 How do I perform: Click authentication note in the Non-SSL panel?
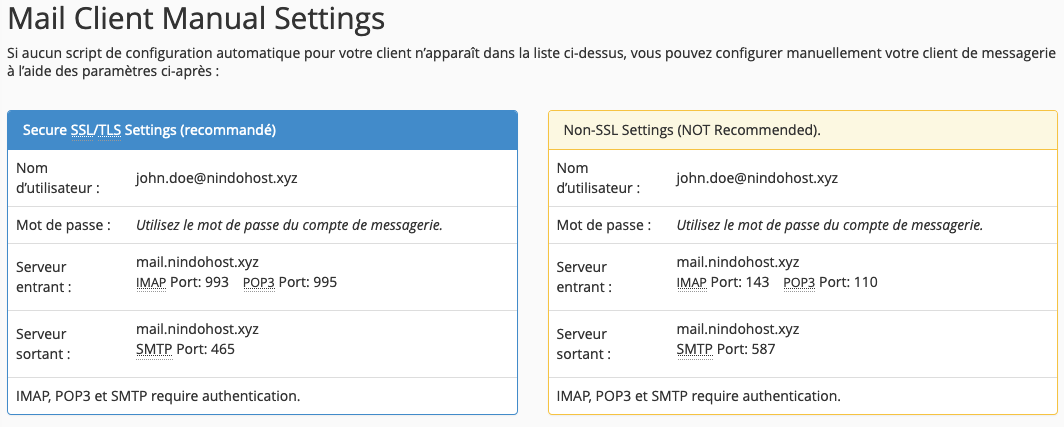698,396
